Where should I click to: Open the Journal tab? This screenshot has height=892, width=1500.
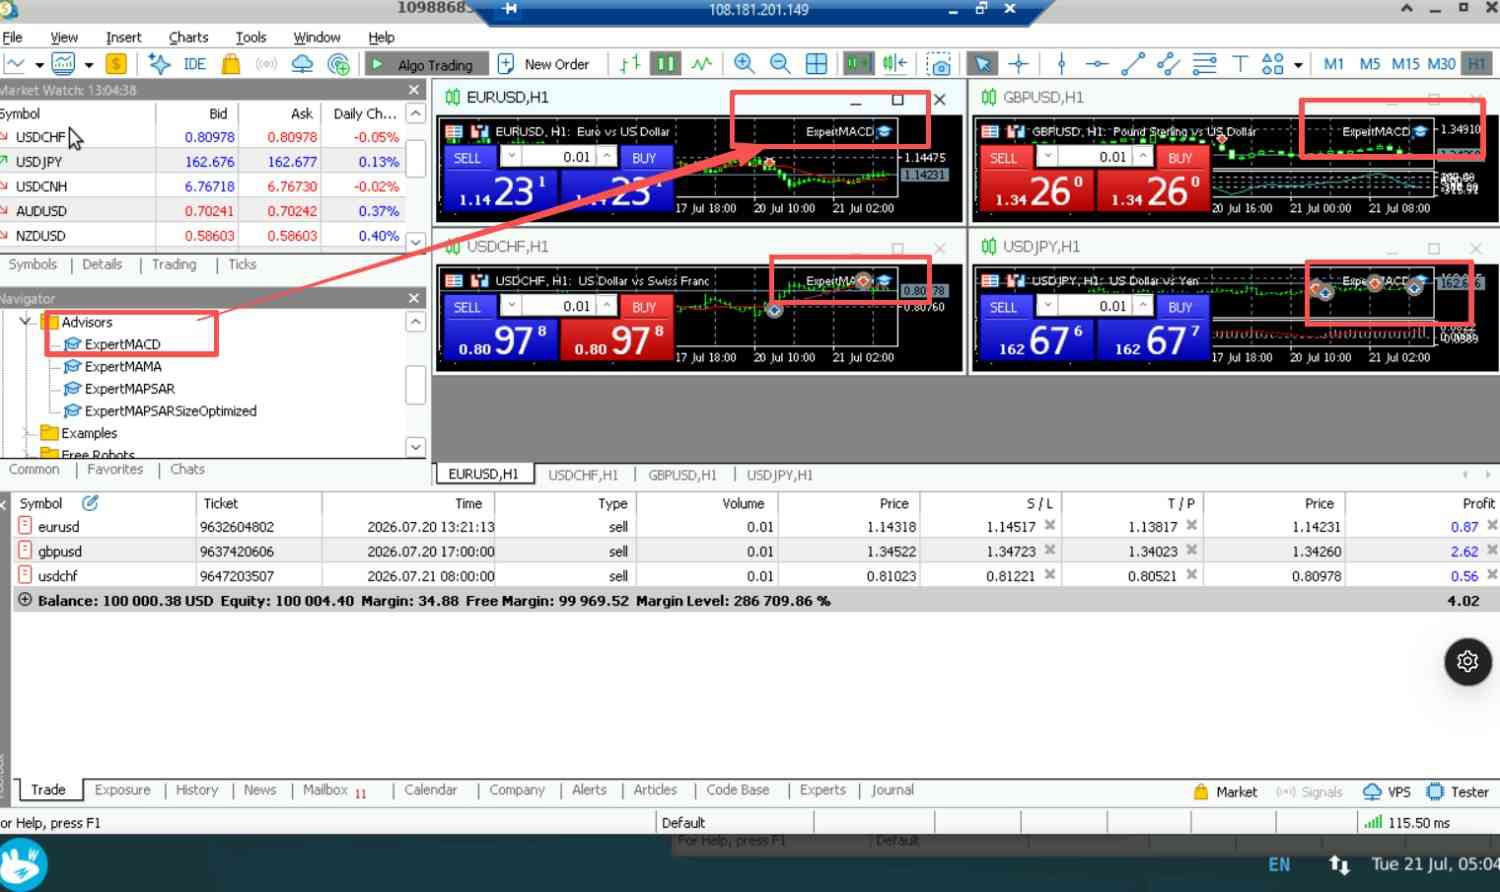pyautogui.click(x=892, y=790)
